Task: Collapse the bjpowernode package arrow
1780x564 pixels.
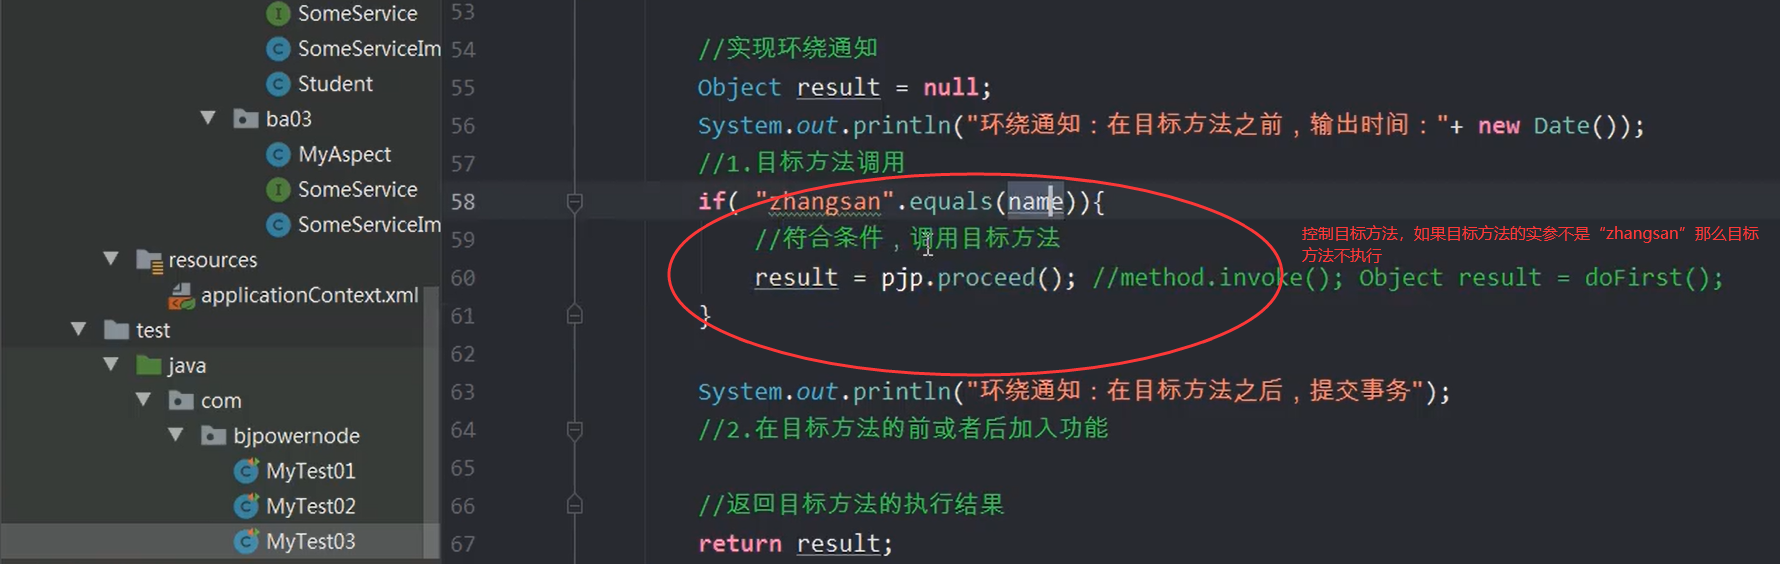Action: [x=176, y=435]
